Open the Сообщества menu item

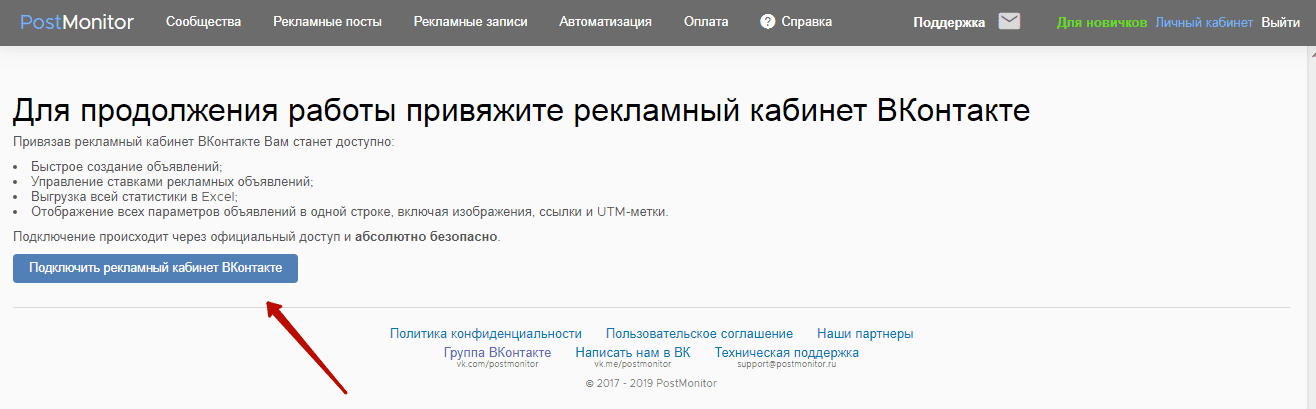(x=203, y=21)
